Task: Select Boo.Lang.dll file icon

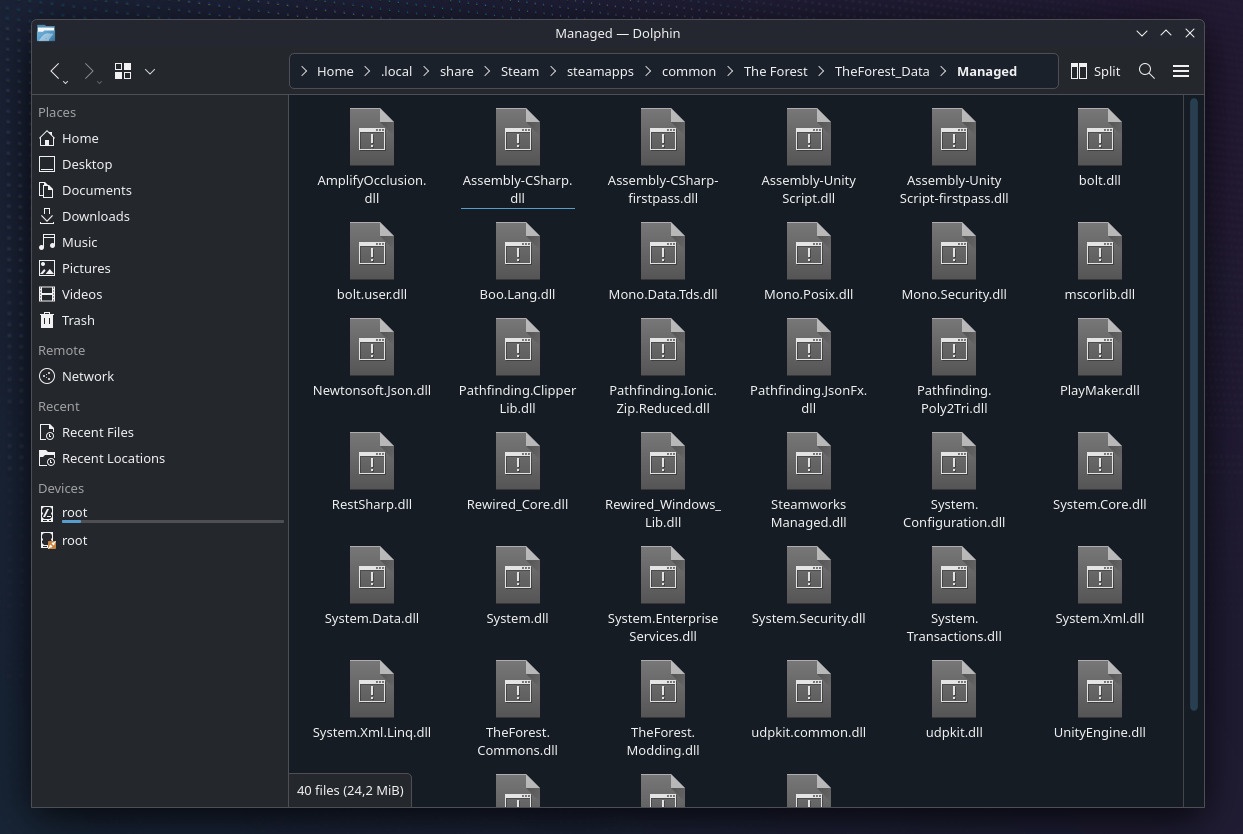Action: (x=518, y=251)
